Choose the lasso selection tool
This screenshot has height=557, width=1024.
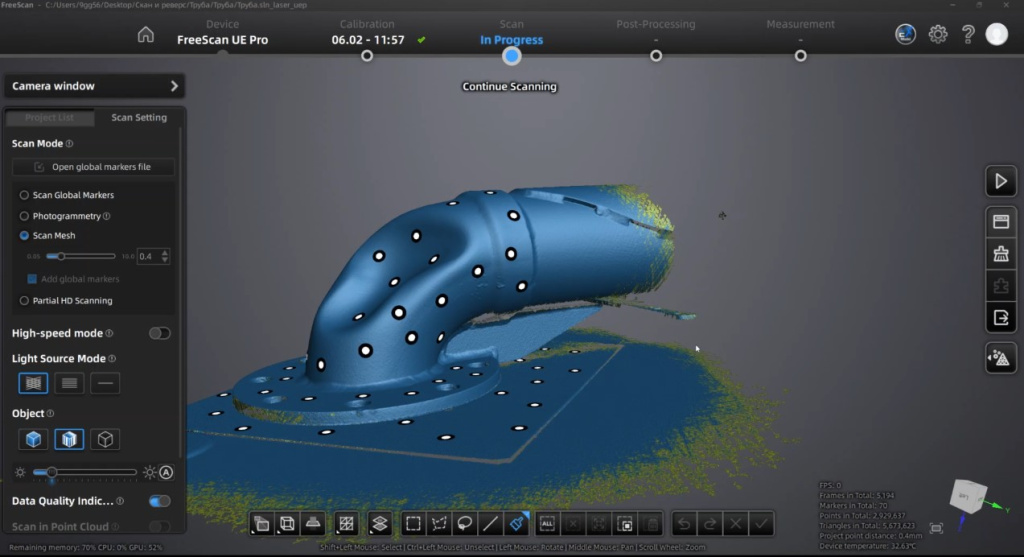point(464,523)
